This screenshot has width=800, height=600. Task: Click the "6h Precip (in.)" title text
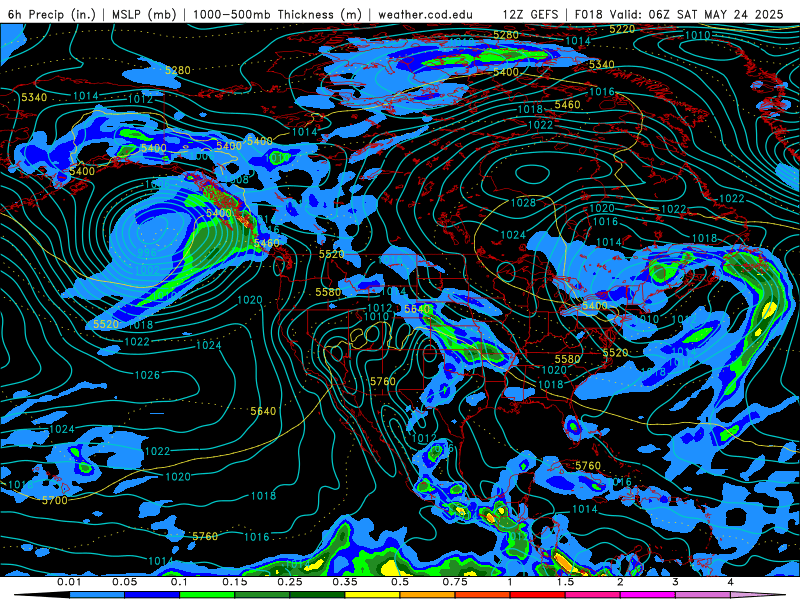point(51,14)
